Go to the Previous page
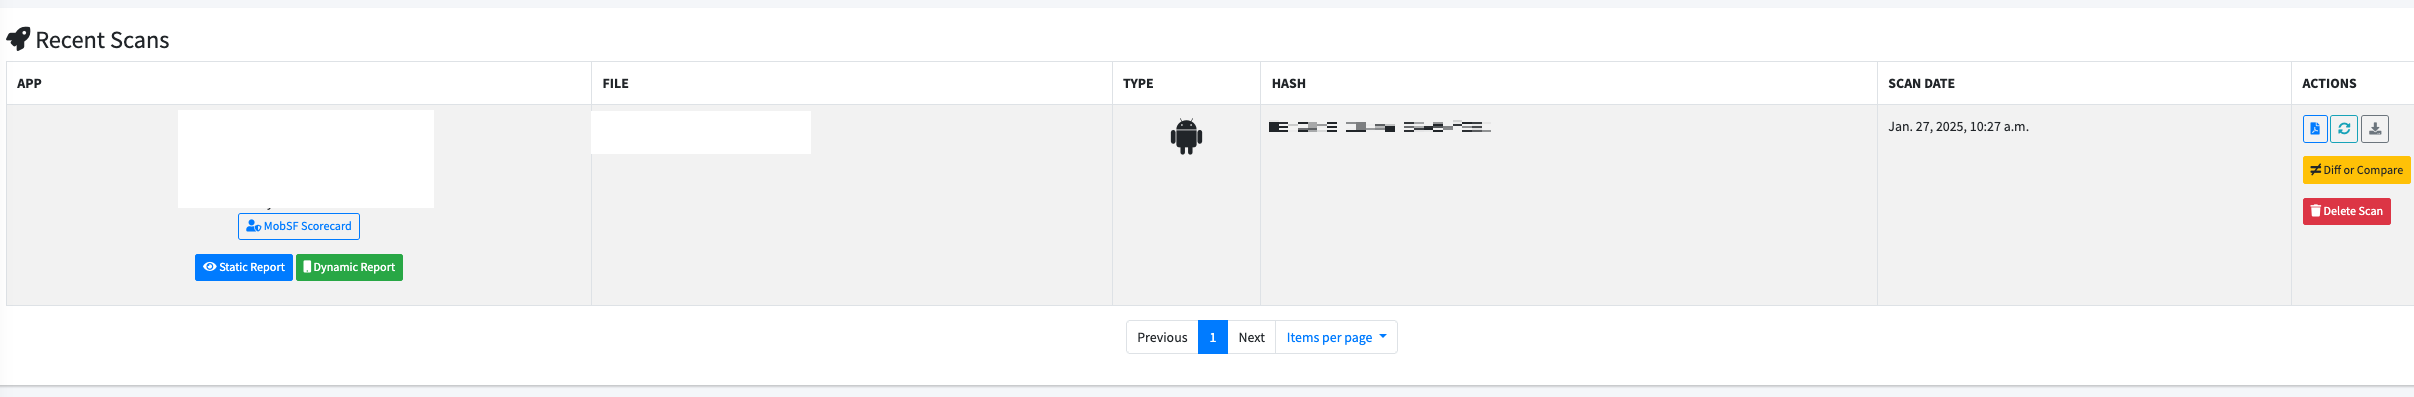 (1162, 337)
